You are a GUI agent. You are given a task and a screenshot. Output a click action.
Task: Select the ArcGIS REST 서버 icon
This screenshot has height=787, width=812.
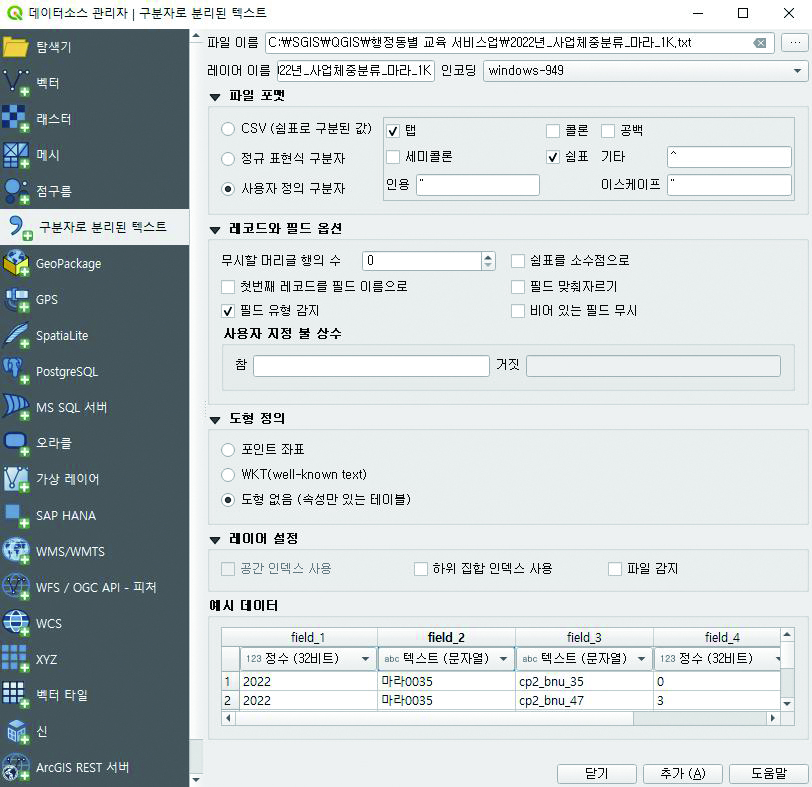[16, 767]
